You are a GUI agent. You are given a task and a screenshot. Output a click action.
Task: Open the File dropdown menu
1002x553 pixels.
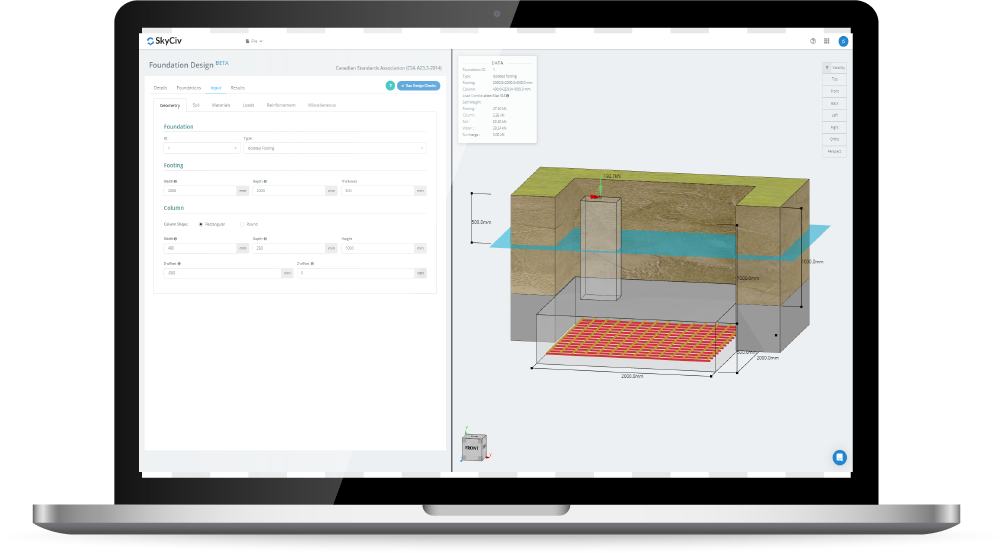pos(255,41)
